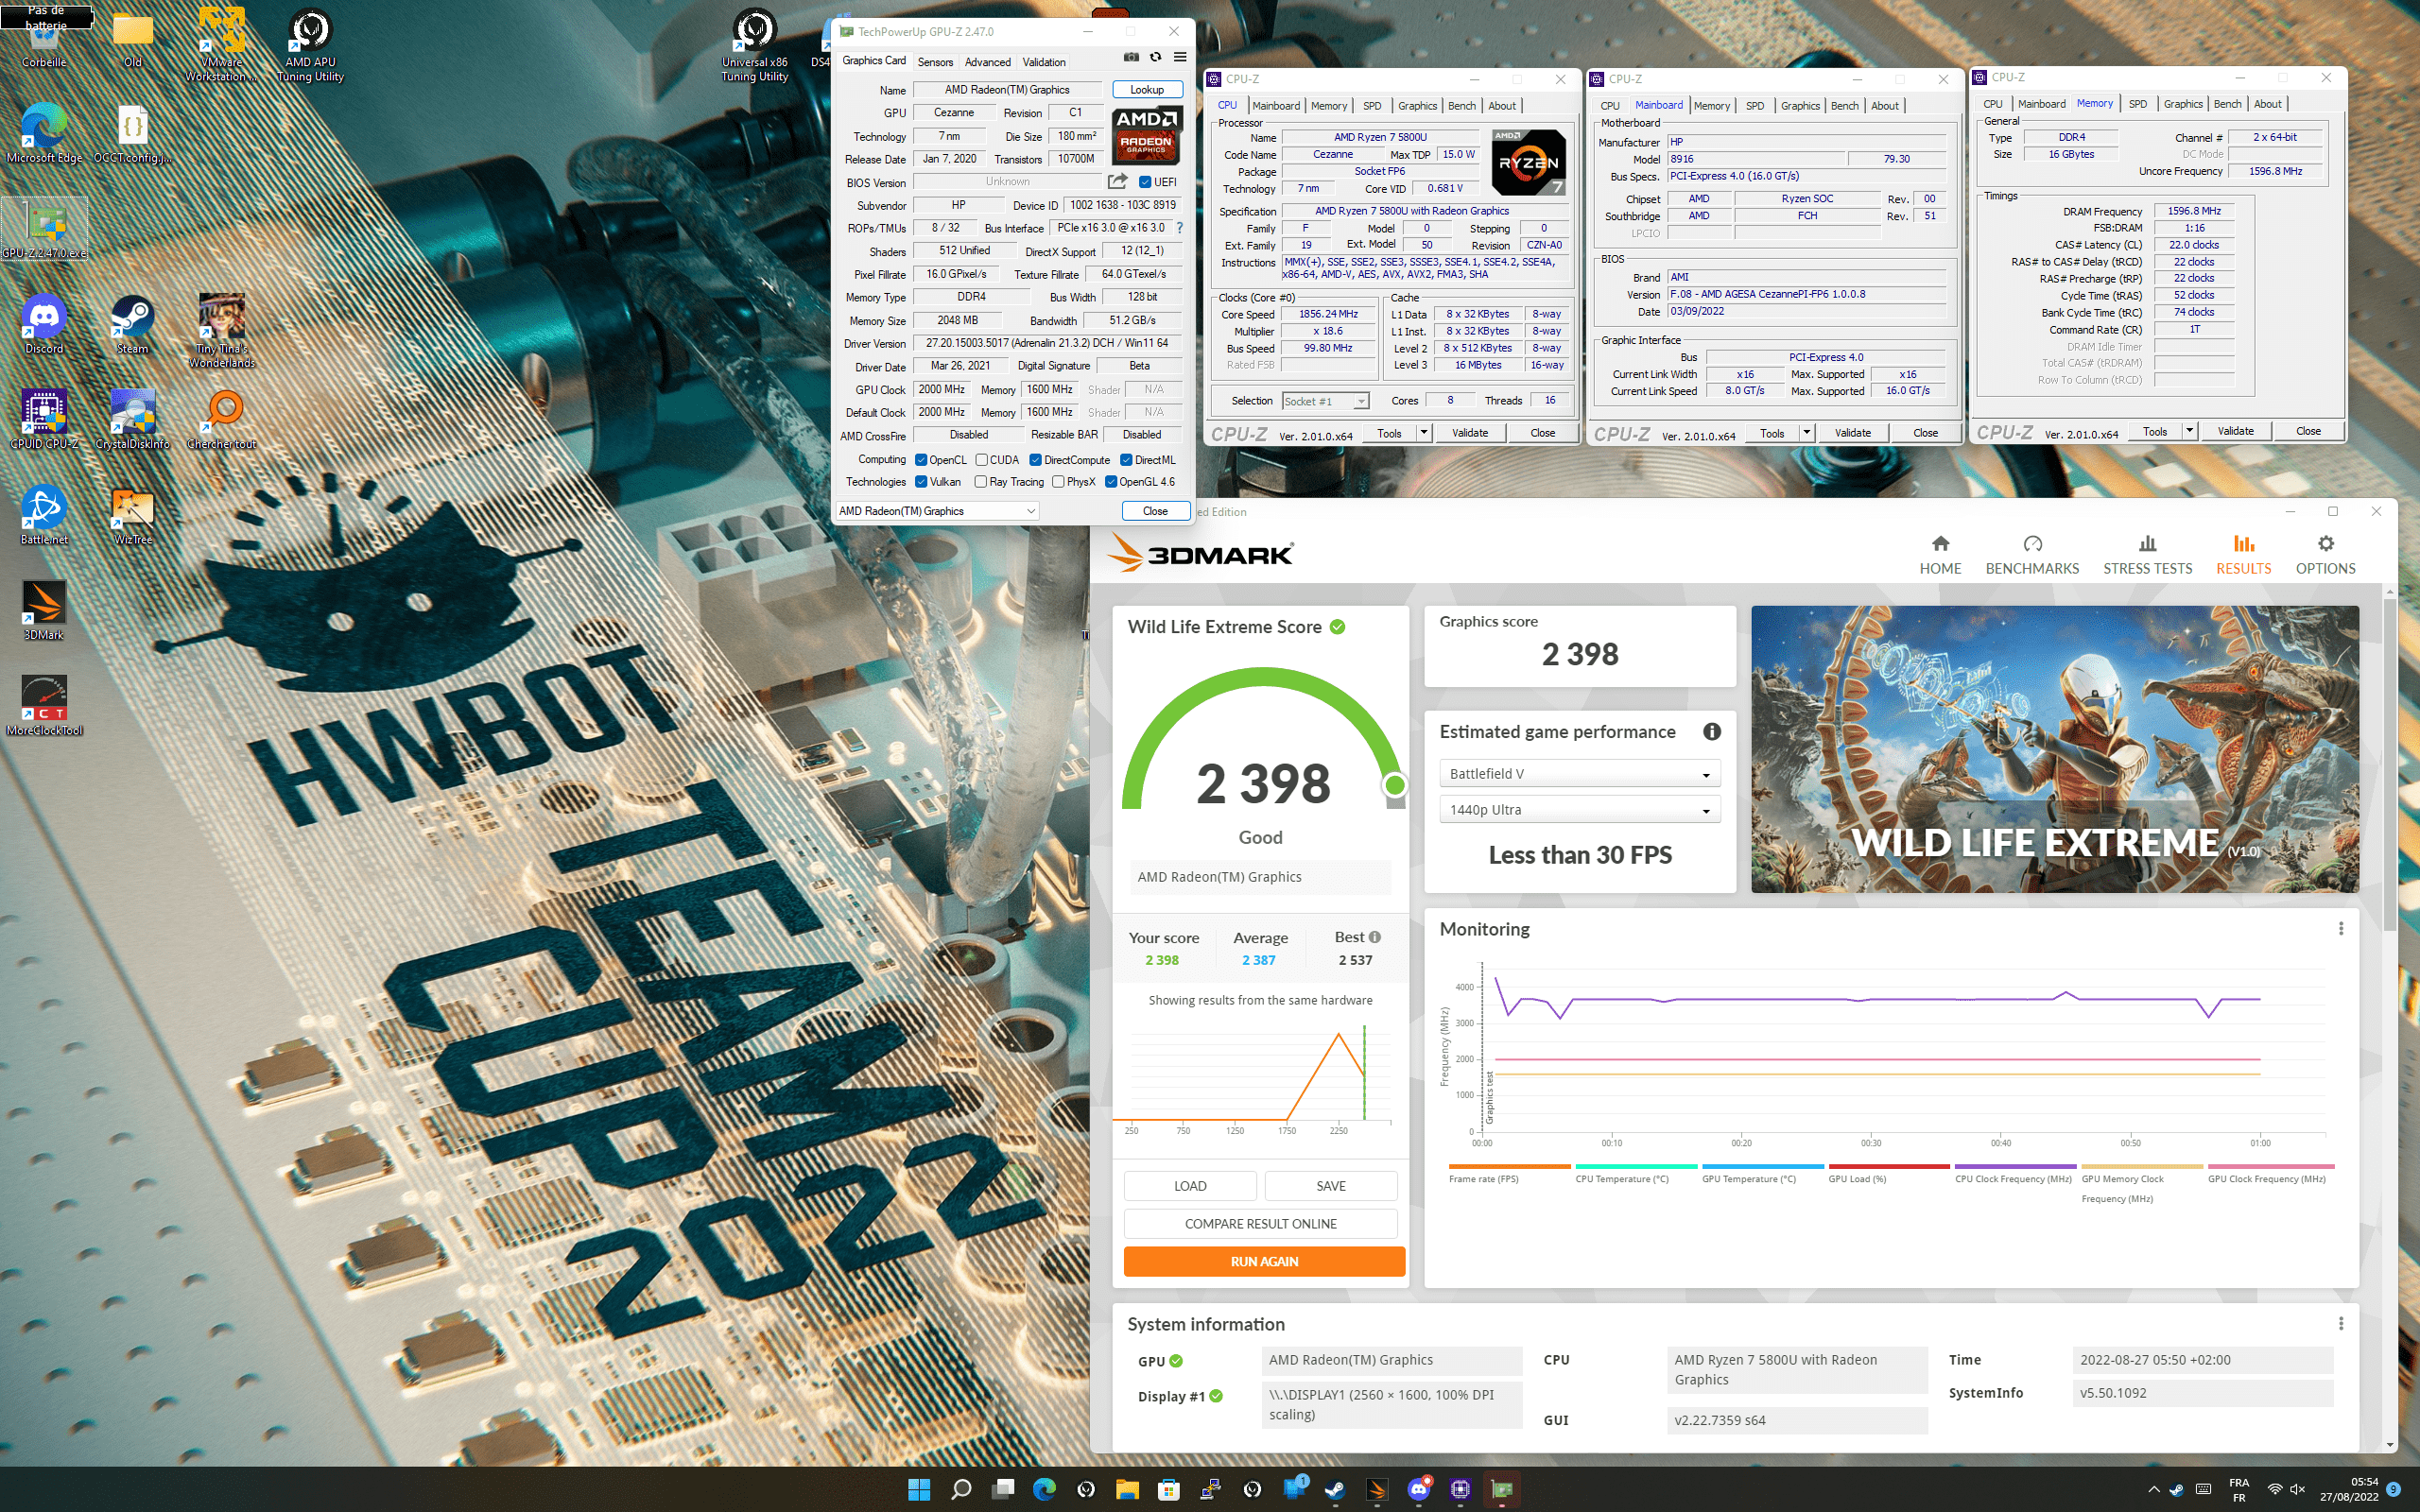Viewport: 2420px width, 1512px height.
Task: Click COMPARE RESULT ONLINE button
Action: tap(1260, 1224)
